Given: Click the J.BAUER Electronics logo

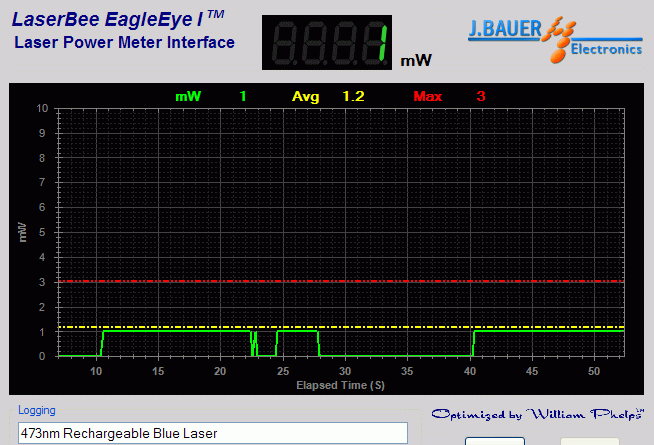Looking at the screenshot, I should pos(555,39).
